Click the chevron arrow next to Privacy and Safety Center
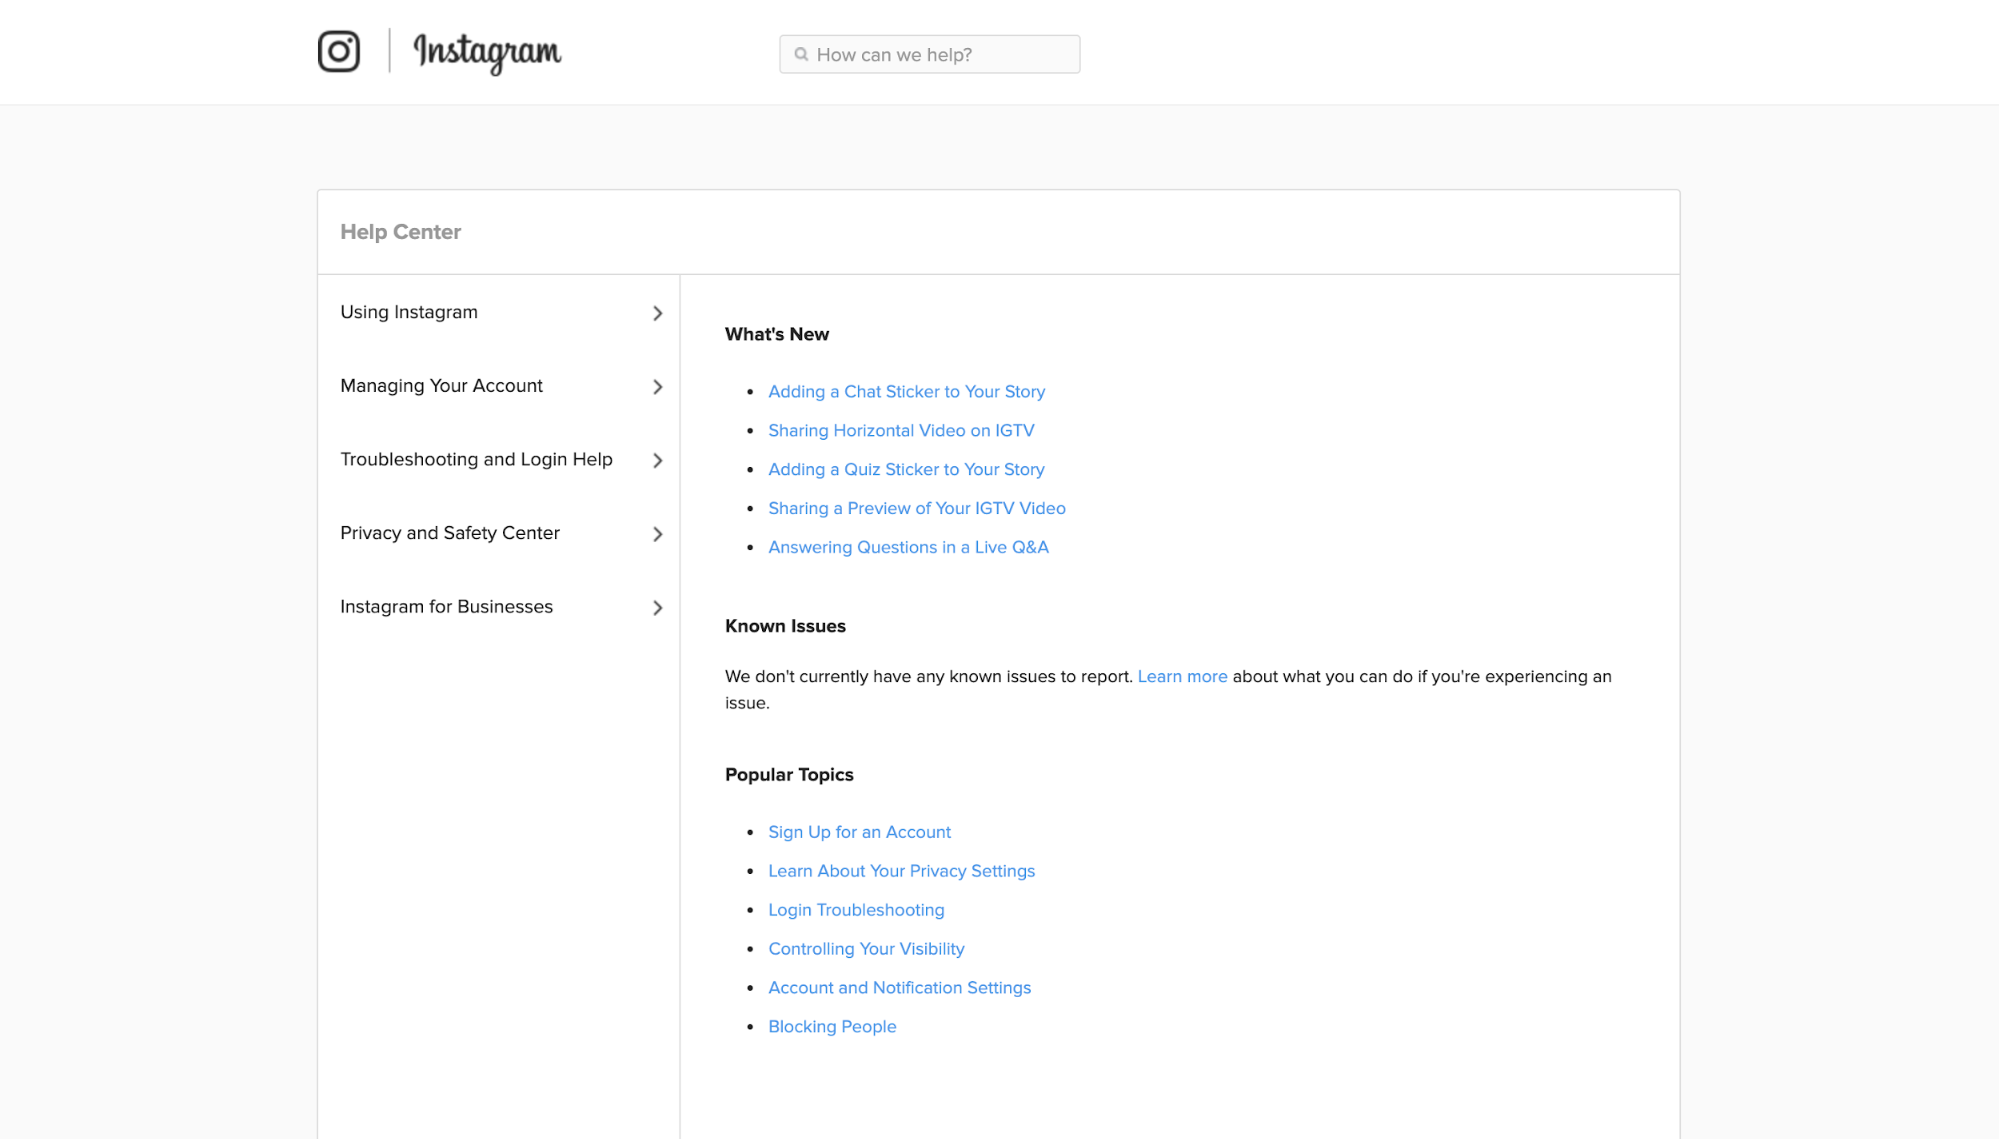The height and width of the screenshot is (1140, 1999). point(656,534)
